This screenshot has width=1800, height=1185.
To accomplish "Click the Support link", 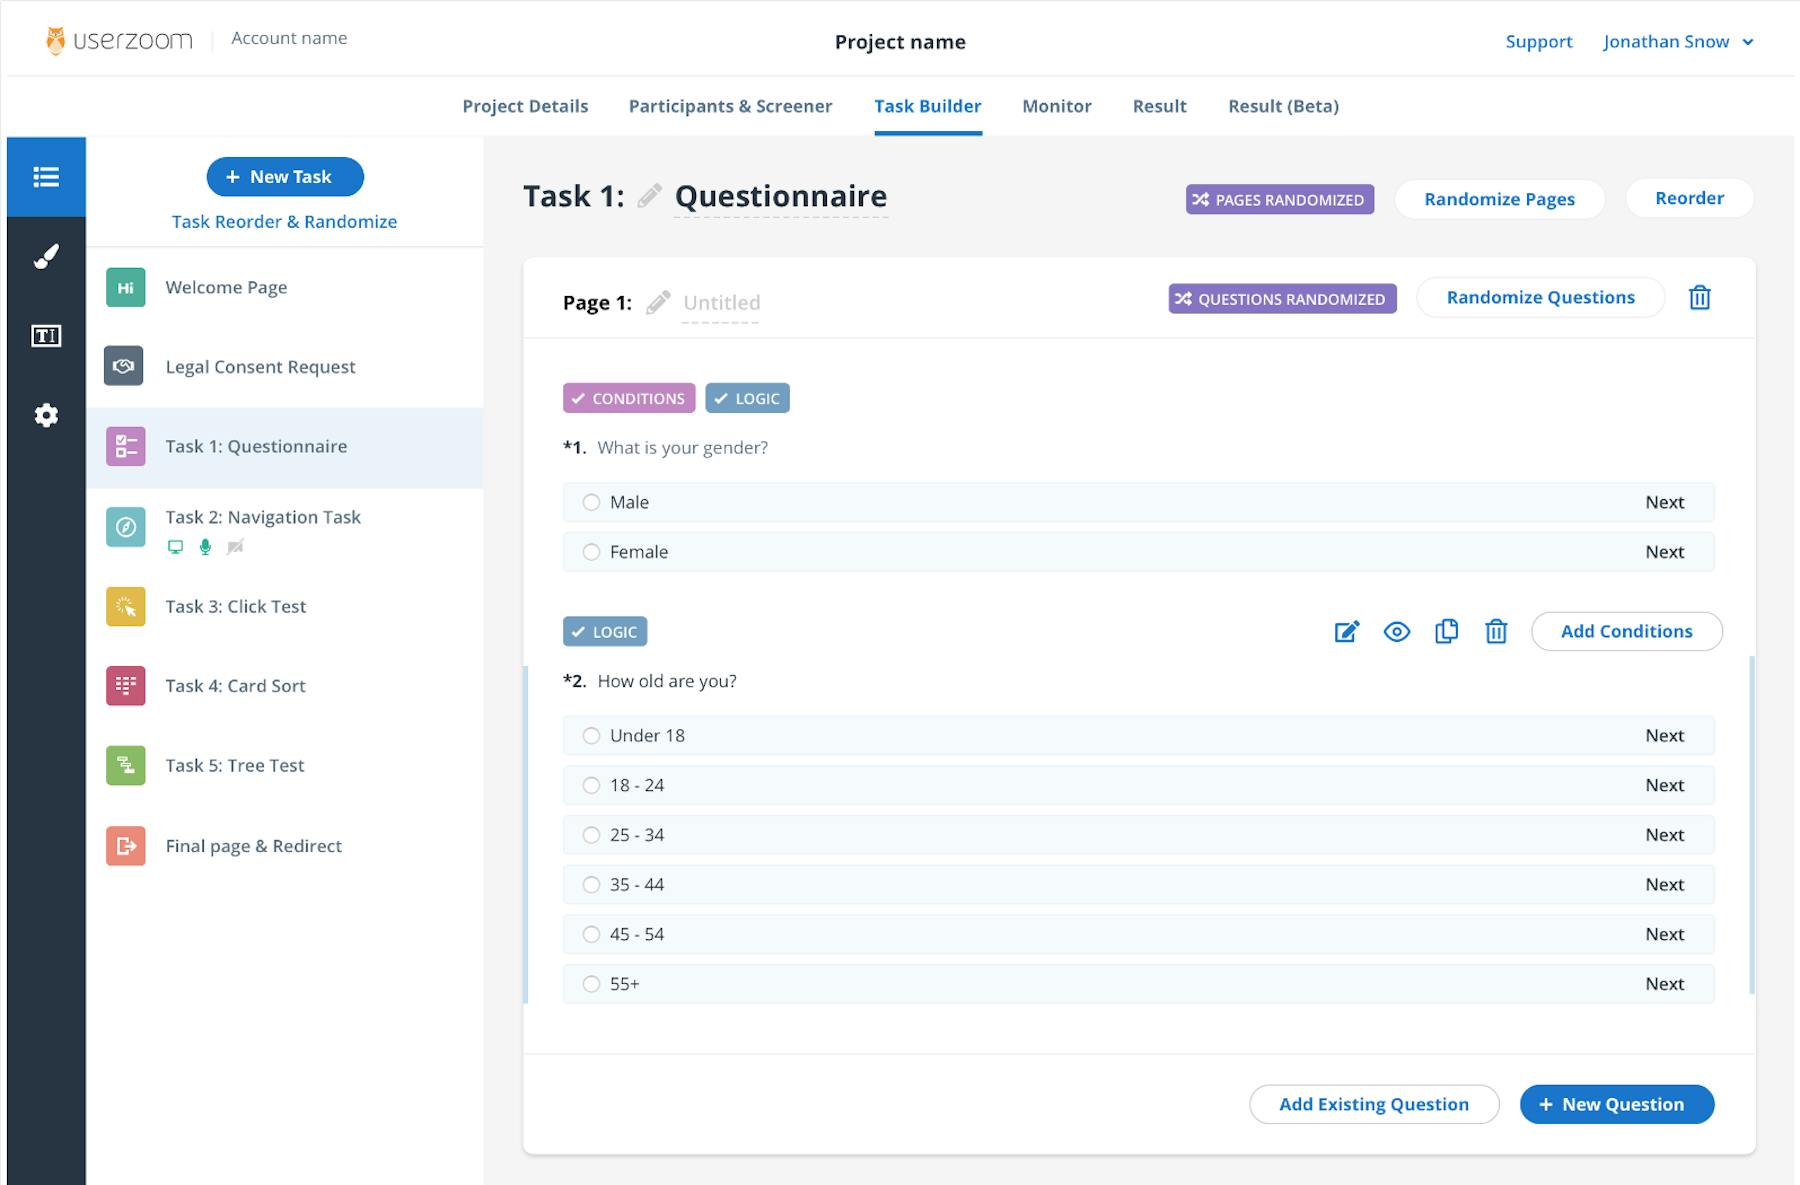I will pyautogui.click(x=1539, y=42).
